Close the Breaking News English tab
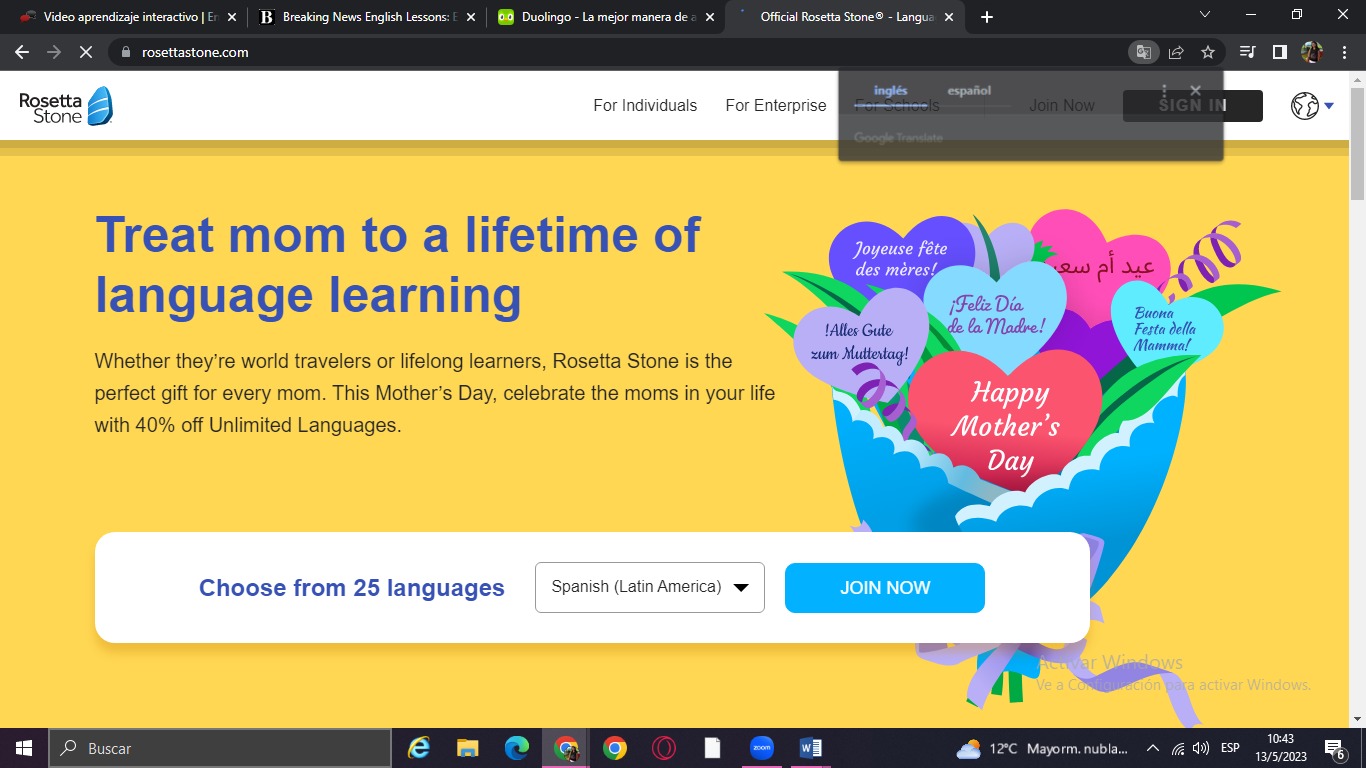Image resolution: width=1366 pixels, height=768 pixels. [x=471, y=17]
